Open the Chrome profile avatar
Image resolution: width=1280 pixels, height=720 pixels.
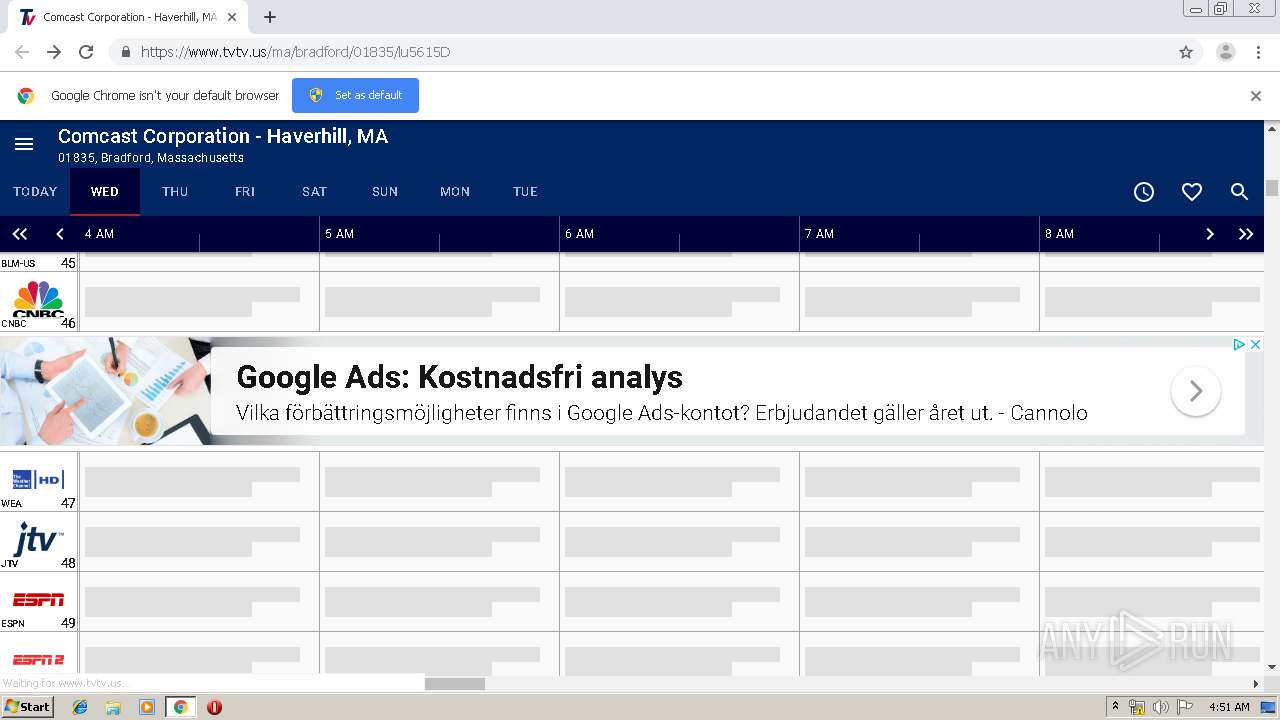pos(1226,52)
